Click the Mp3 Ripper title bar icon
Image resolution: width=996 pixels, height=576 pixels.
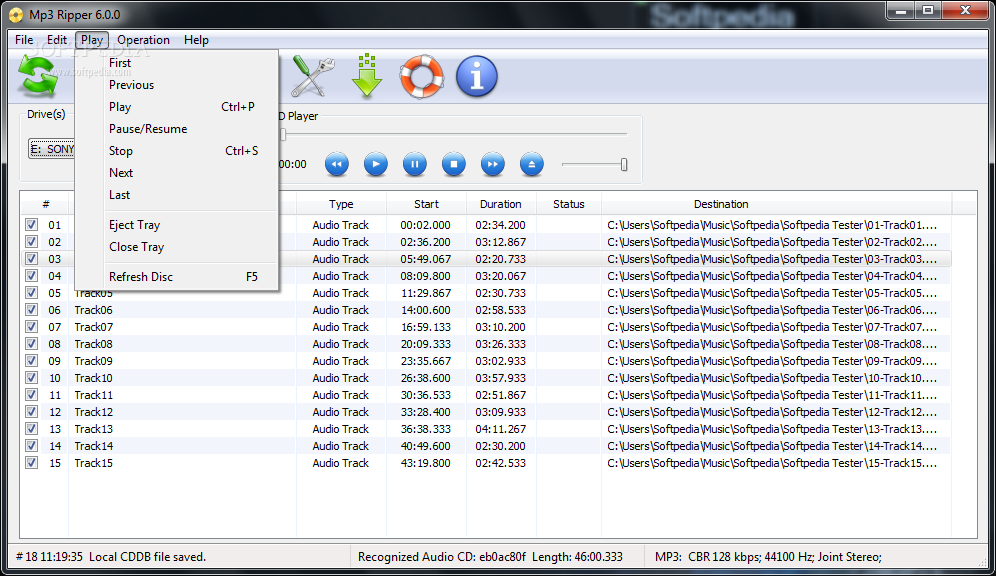coord(16,15)
